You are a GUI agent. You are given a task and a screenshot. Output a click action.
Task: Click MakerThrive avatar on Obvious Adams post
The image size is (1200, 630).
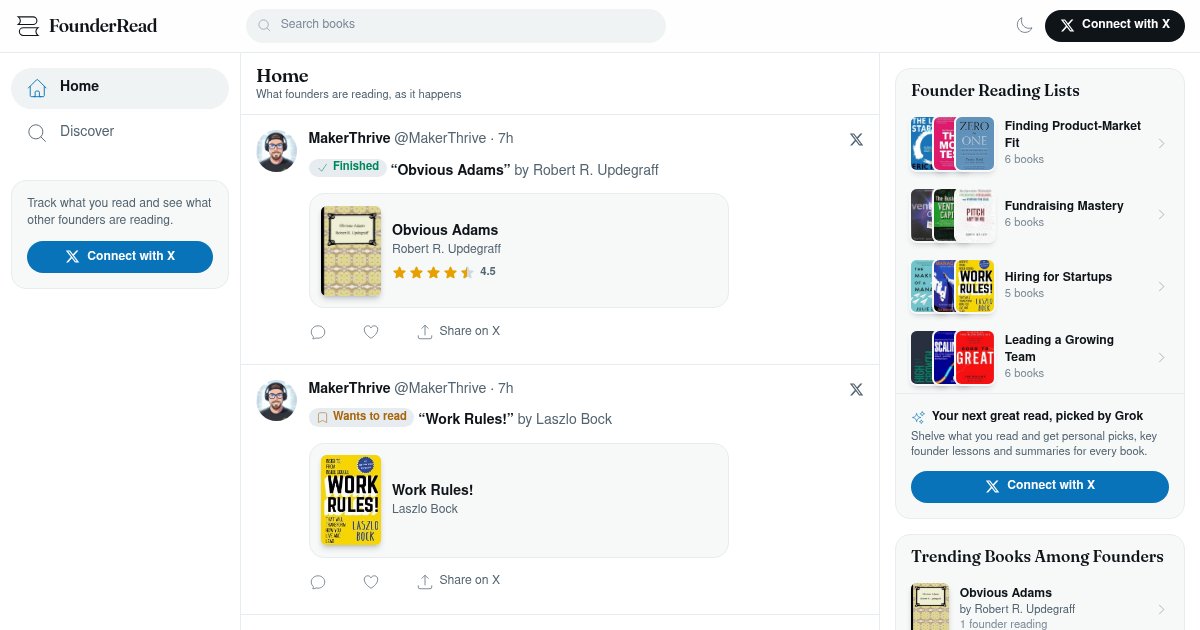click(x=277, y=151)
